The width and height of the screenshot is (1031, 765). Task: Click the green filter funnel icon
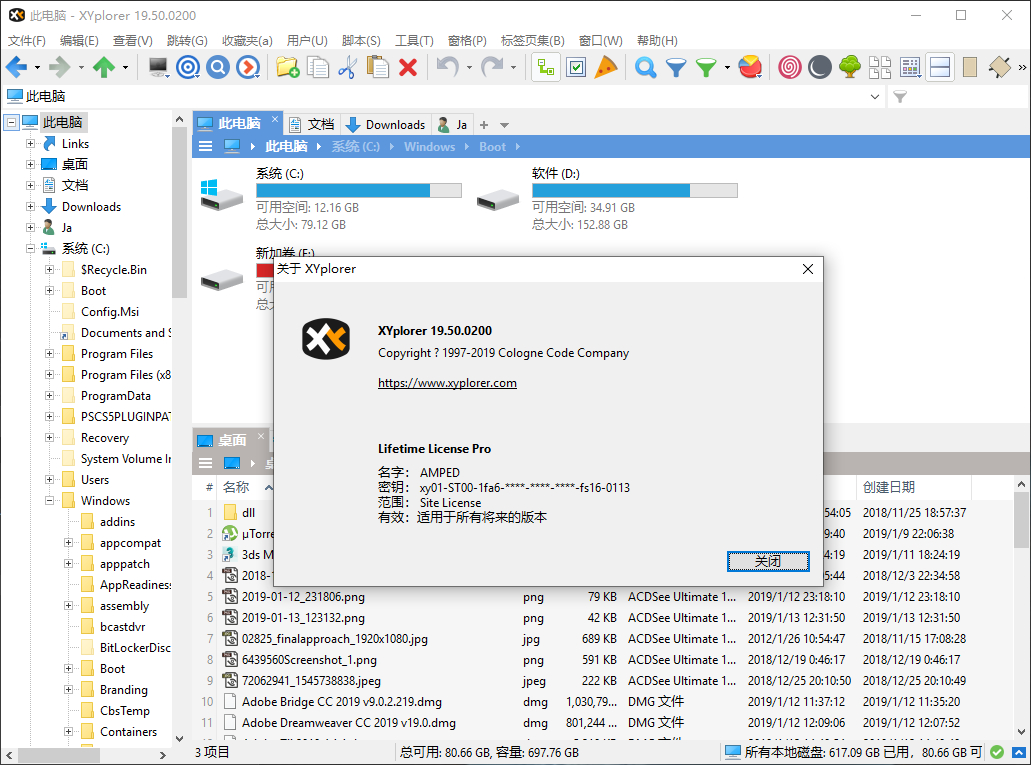coord(706,67)
